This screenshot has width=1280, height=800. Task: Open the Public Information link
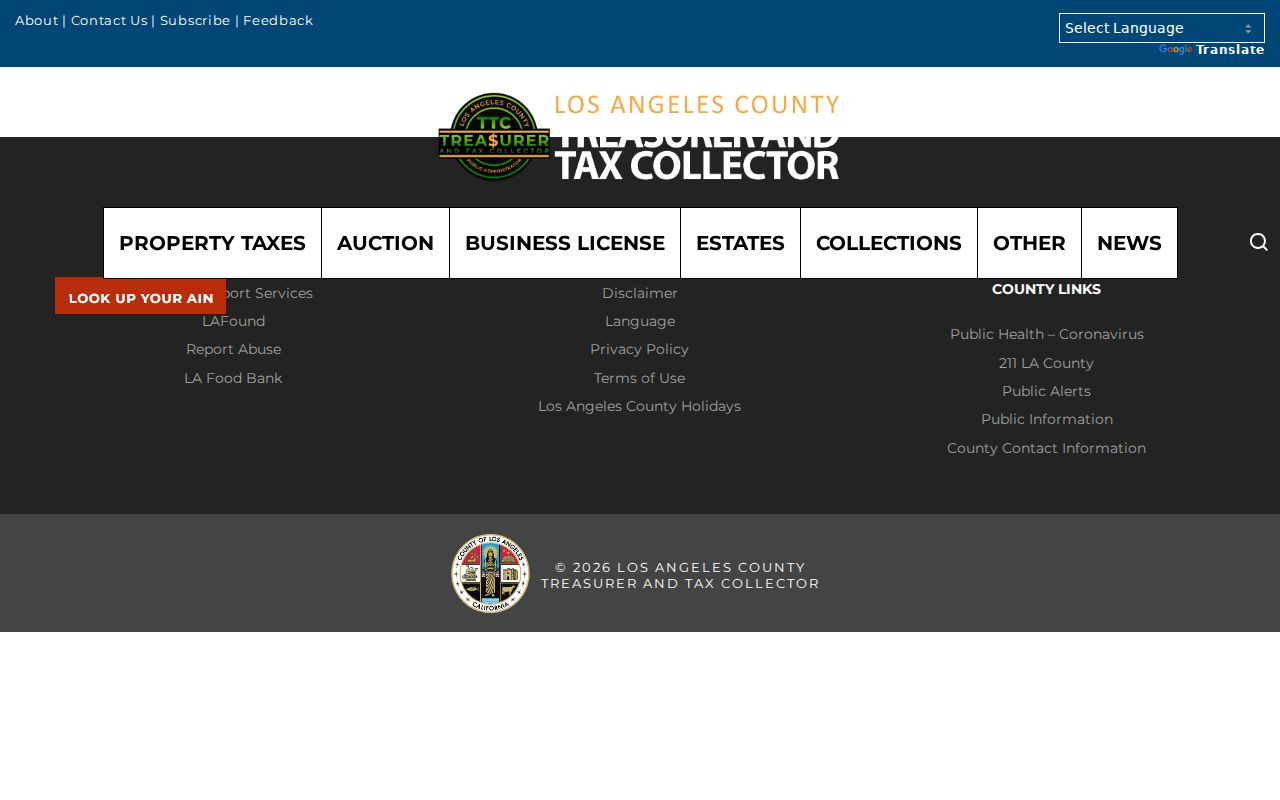coord(1047,419)
